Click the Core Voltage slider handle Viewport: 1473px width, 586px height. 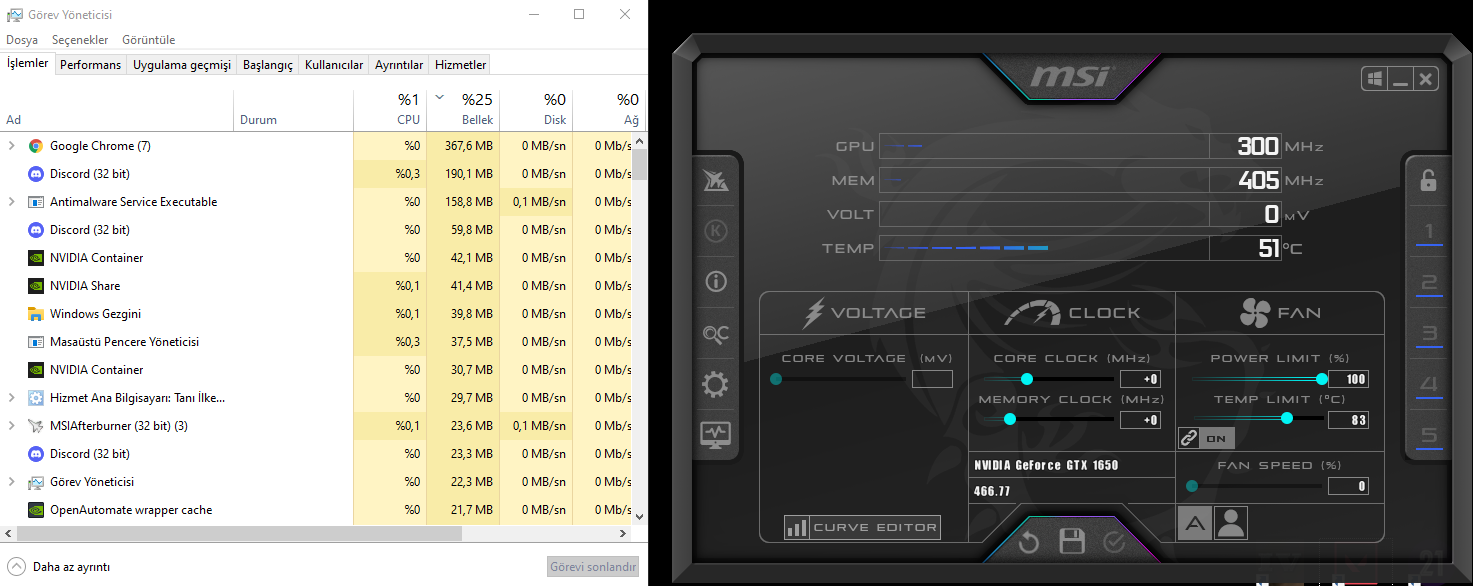[776, 379]
